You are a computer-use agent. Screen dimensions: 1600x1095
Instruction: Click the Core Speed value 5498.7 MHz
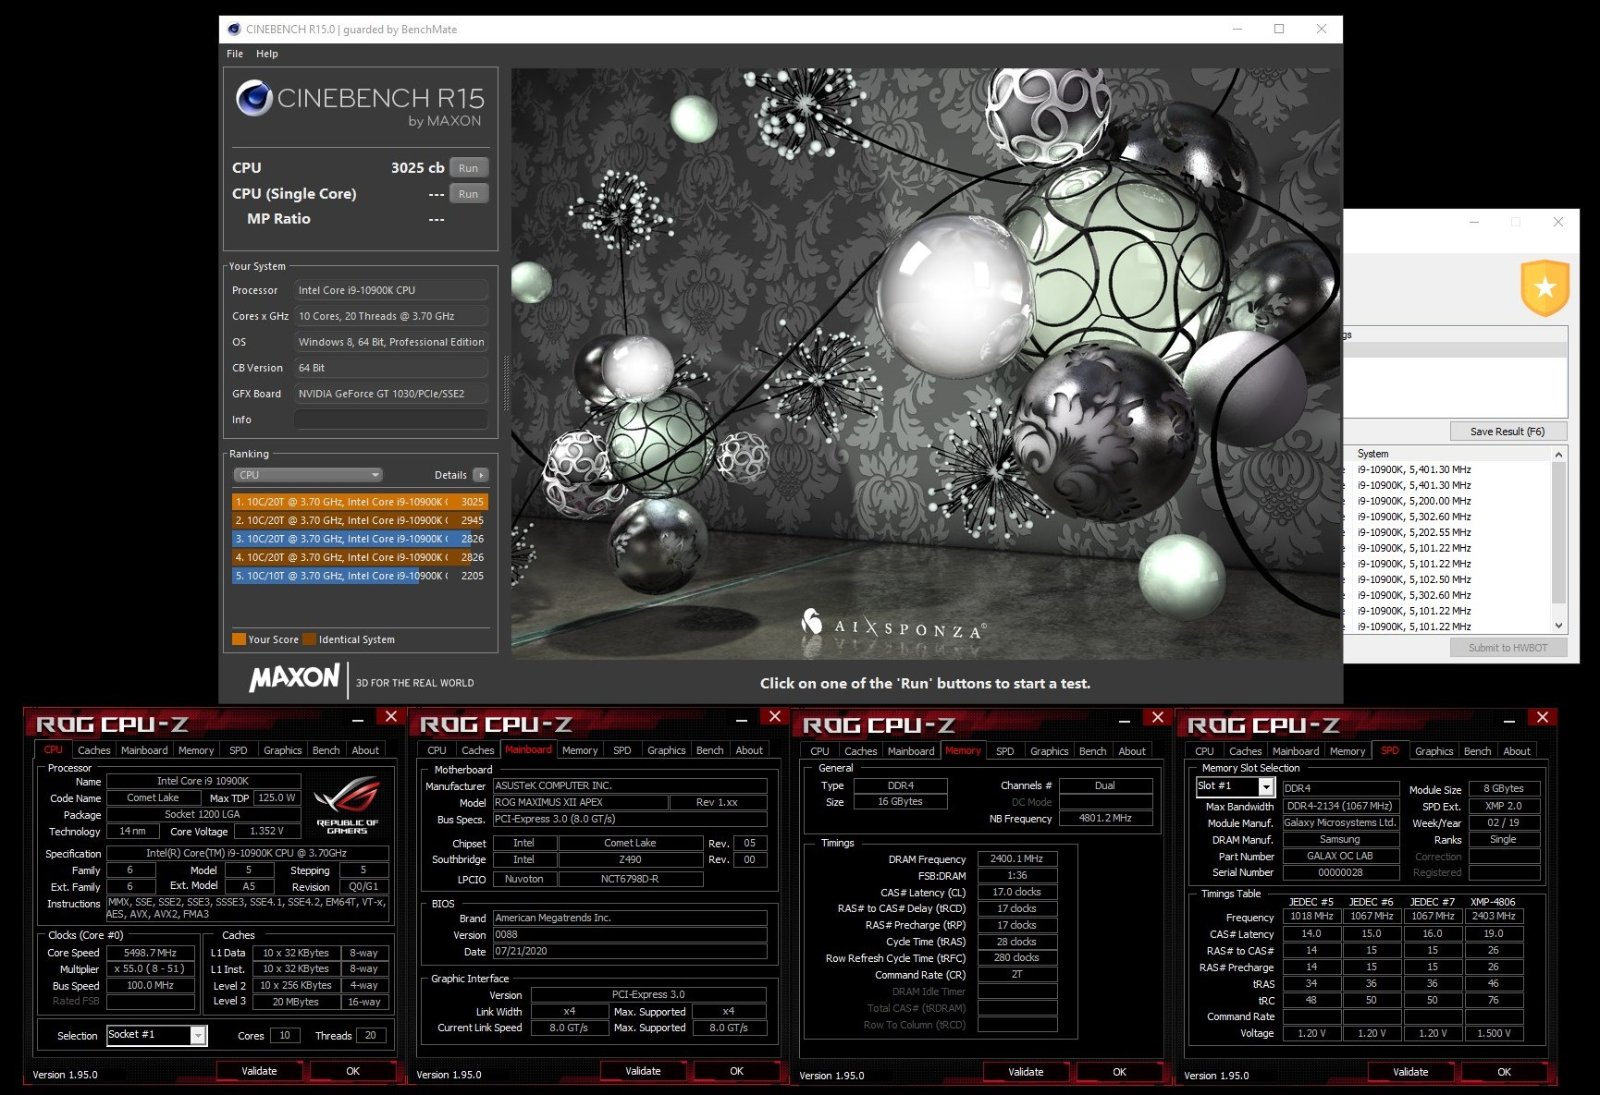150,953
